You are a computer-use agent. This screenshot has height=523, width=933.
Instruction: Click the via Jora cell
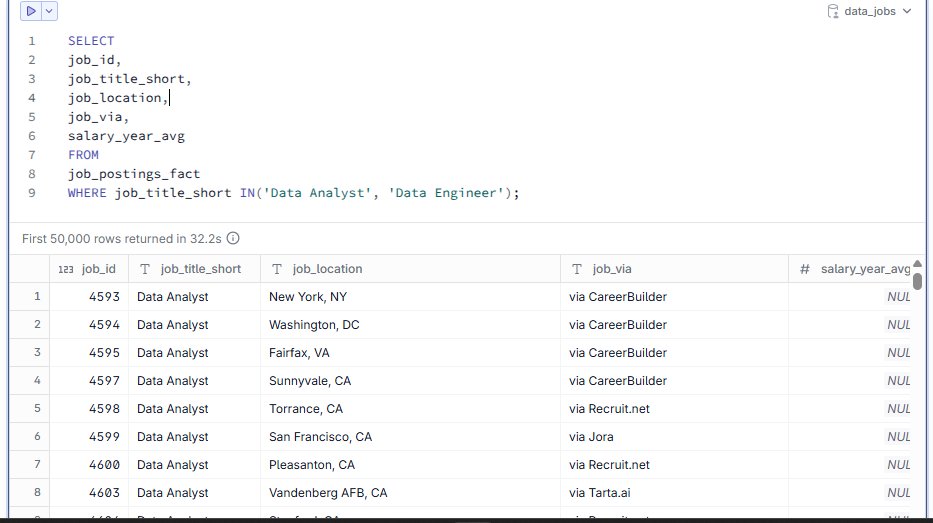click(x=675, y=437)
